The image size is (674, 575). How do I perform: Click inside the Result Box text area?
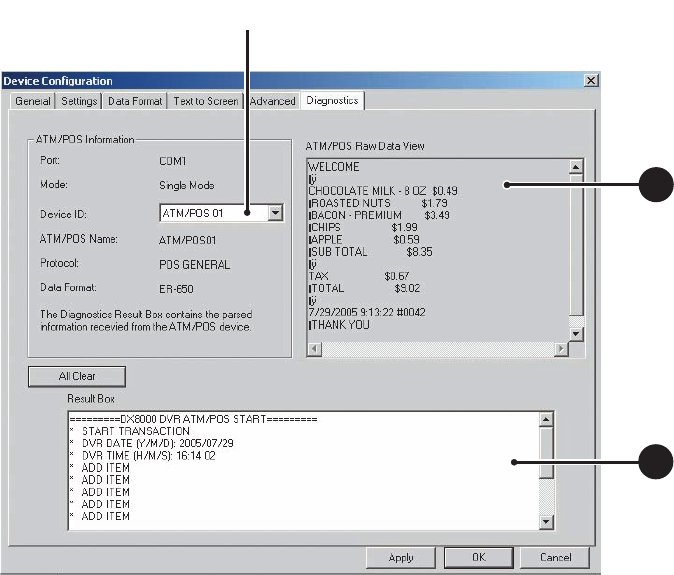(300, 470)
